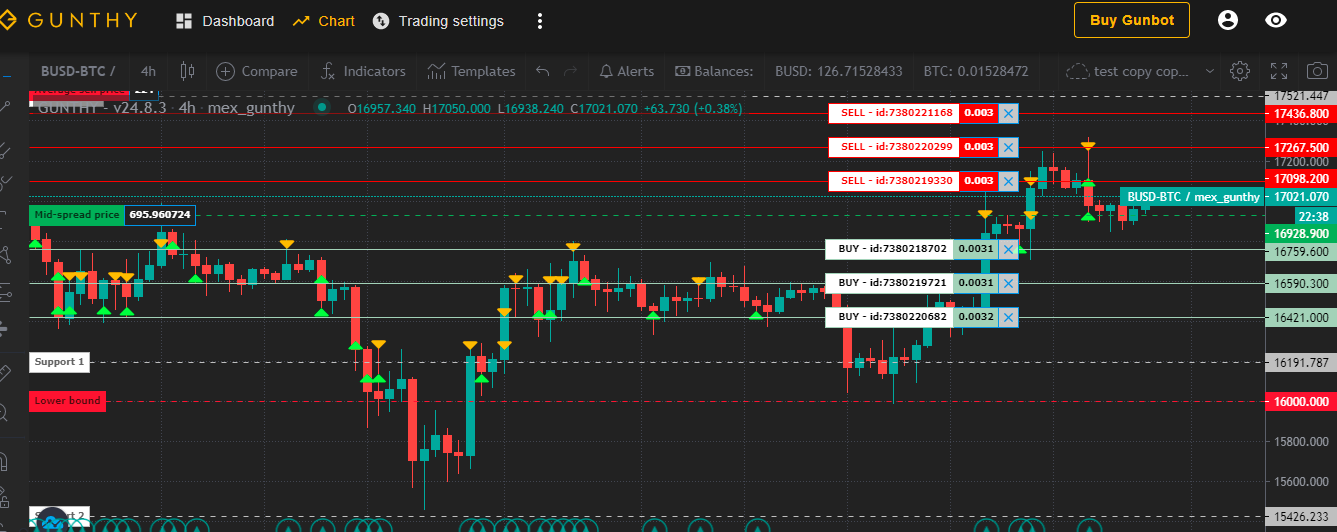Viewport: 1337px width, 532px height.
Task: Cancel BUY order id:7380219721
Action: point(1008,283)
